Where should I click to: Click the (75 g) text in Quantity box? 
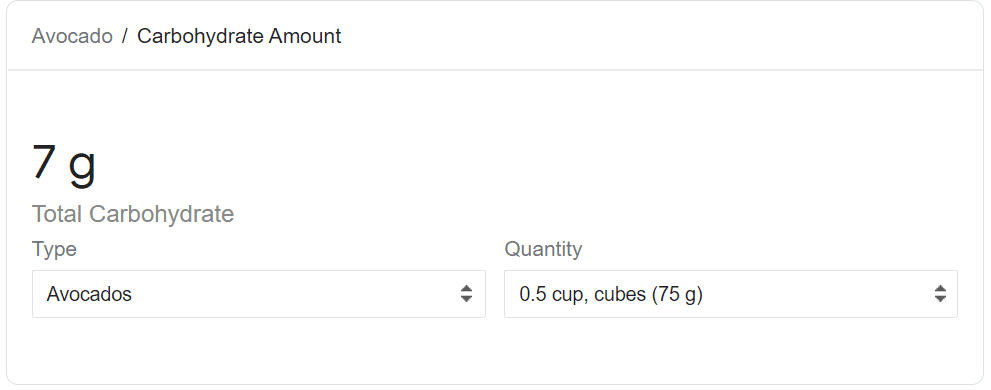[677, 295]
